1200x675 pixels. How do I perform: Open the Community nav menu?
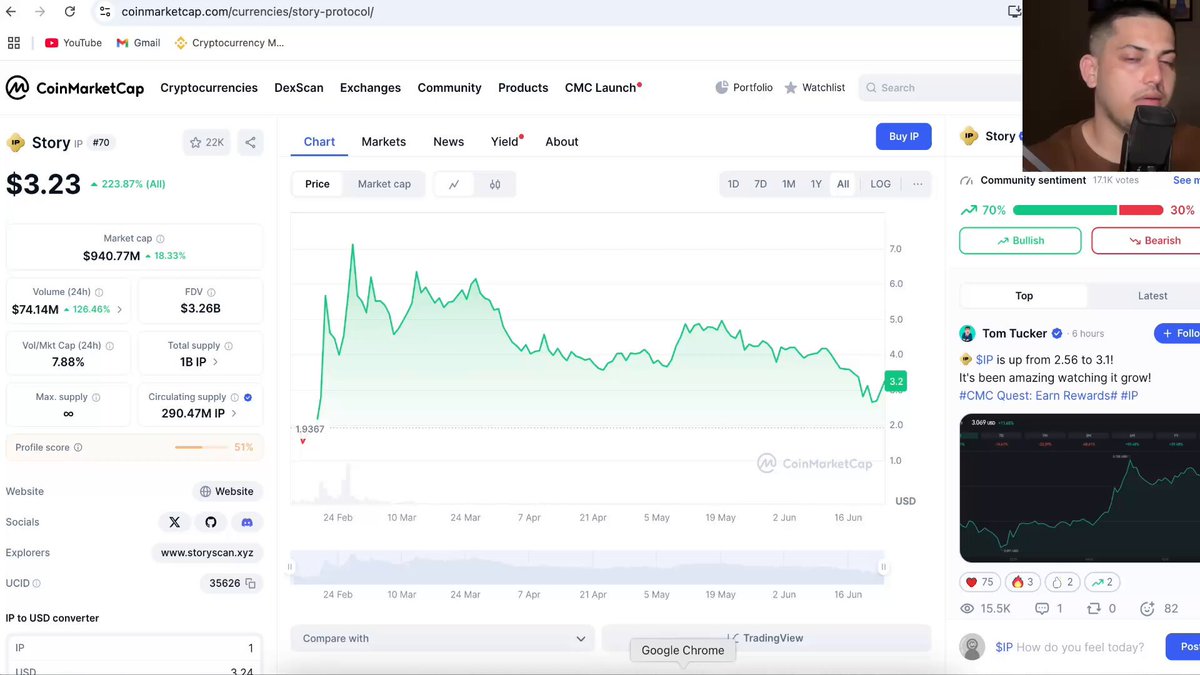[x=449, y=88]
